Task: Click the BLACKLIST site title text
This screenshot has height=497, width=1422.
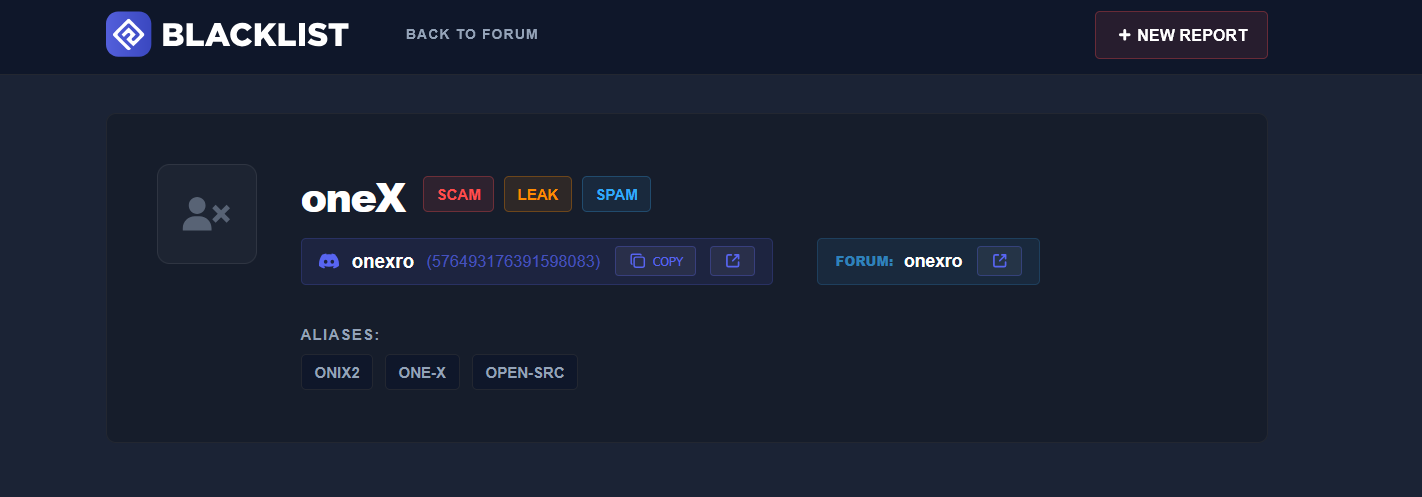Action: point(254,35)
